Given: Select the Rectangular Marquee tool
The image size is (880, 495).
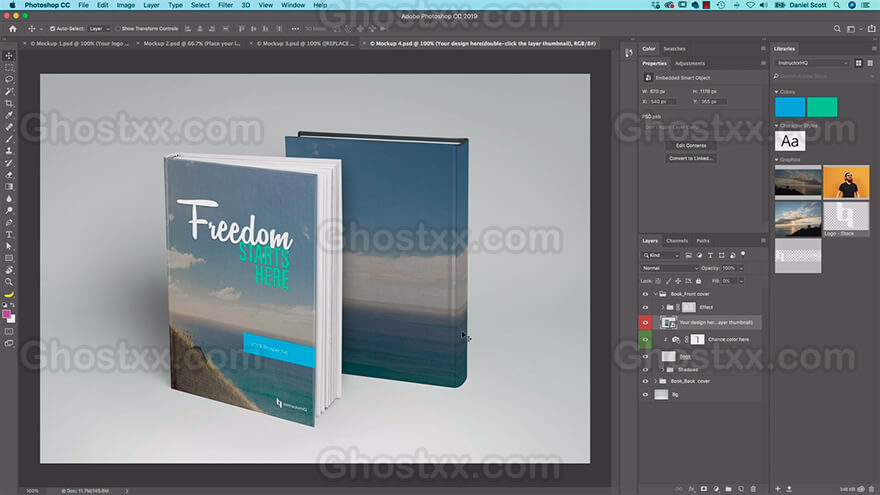Looking at the screenshot, I should [9, 67].
